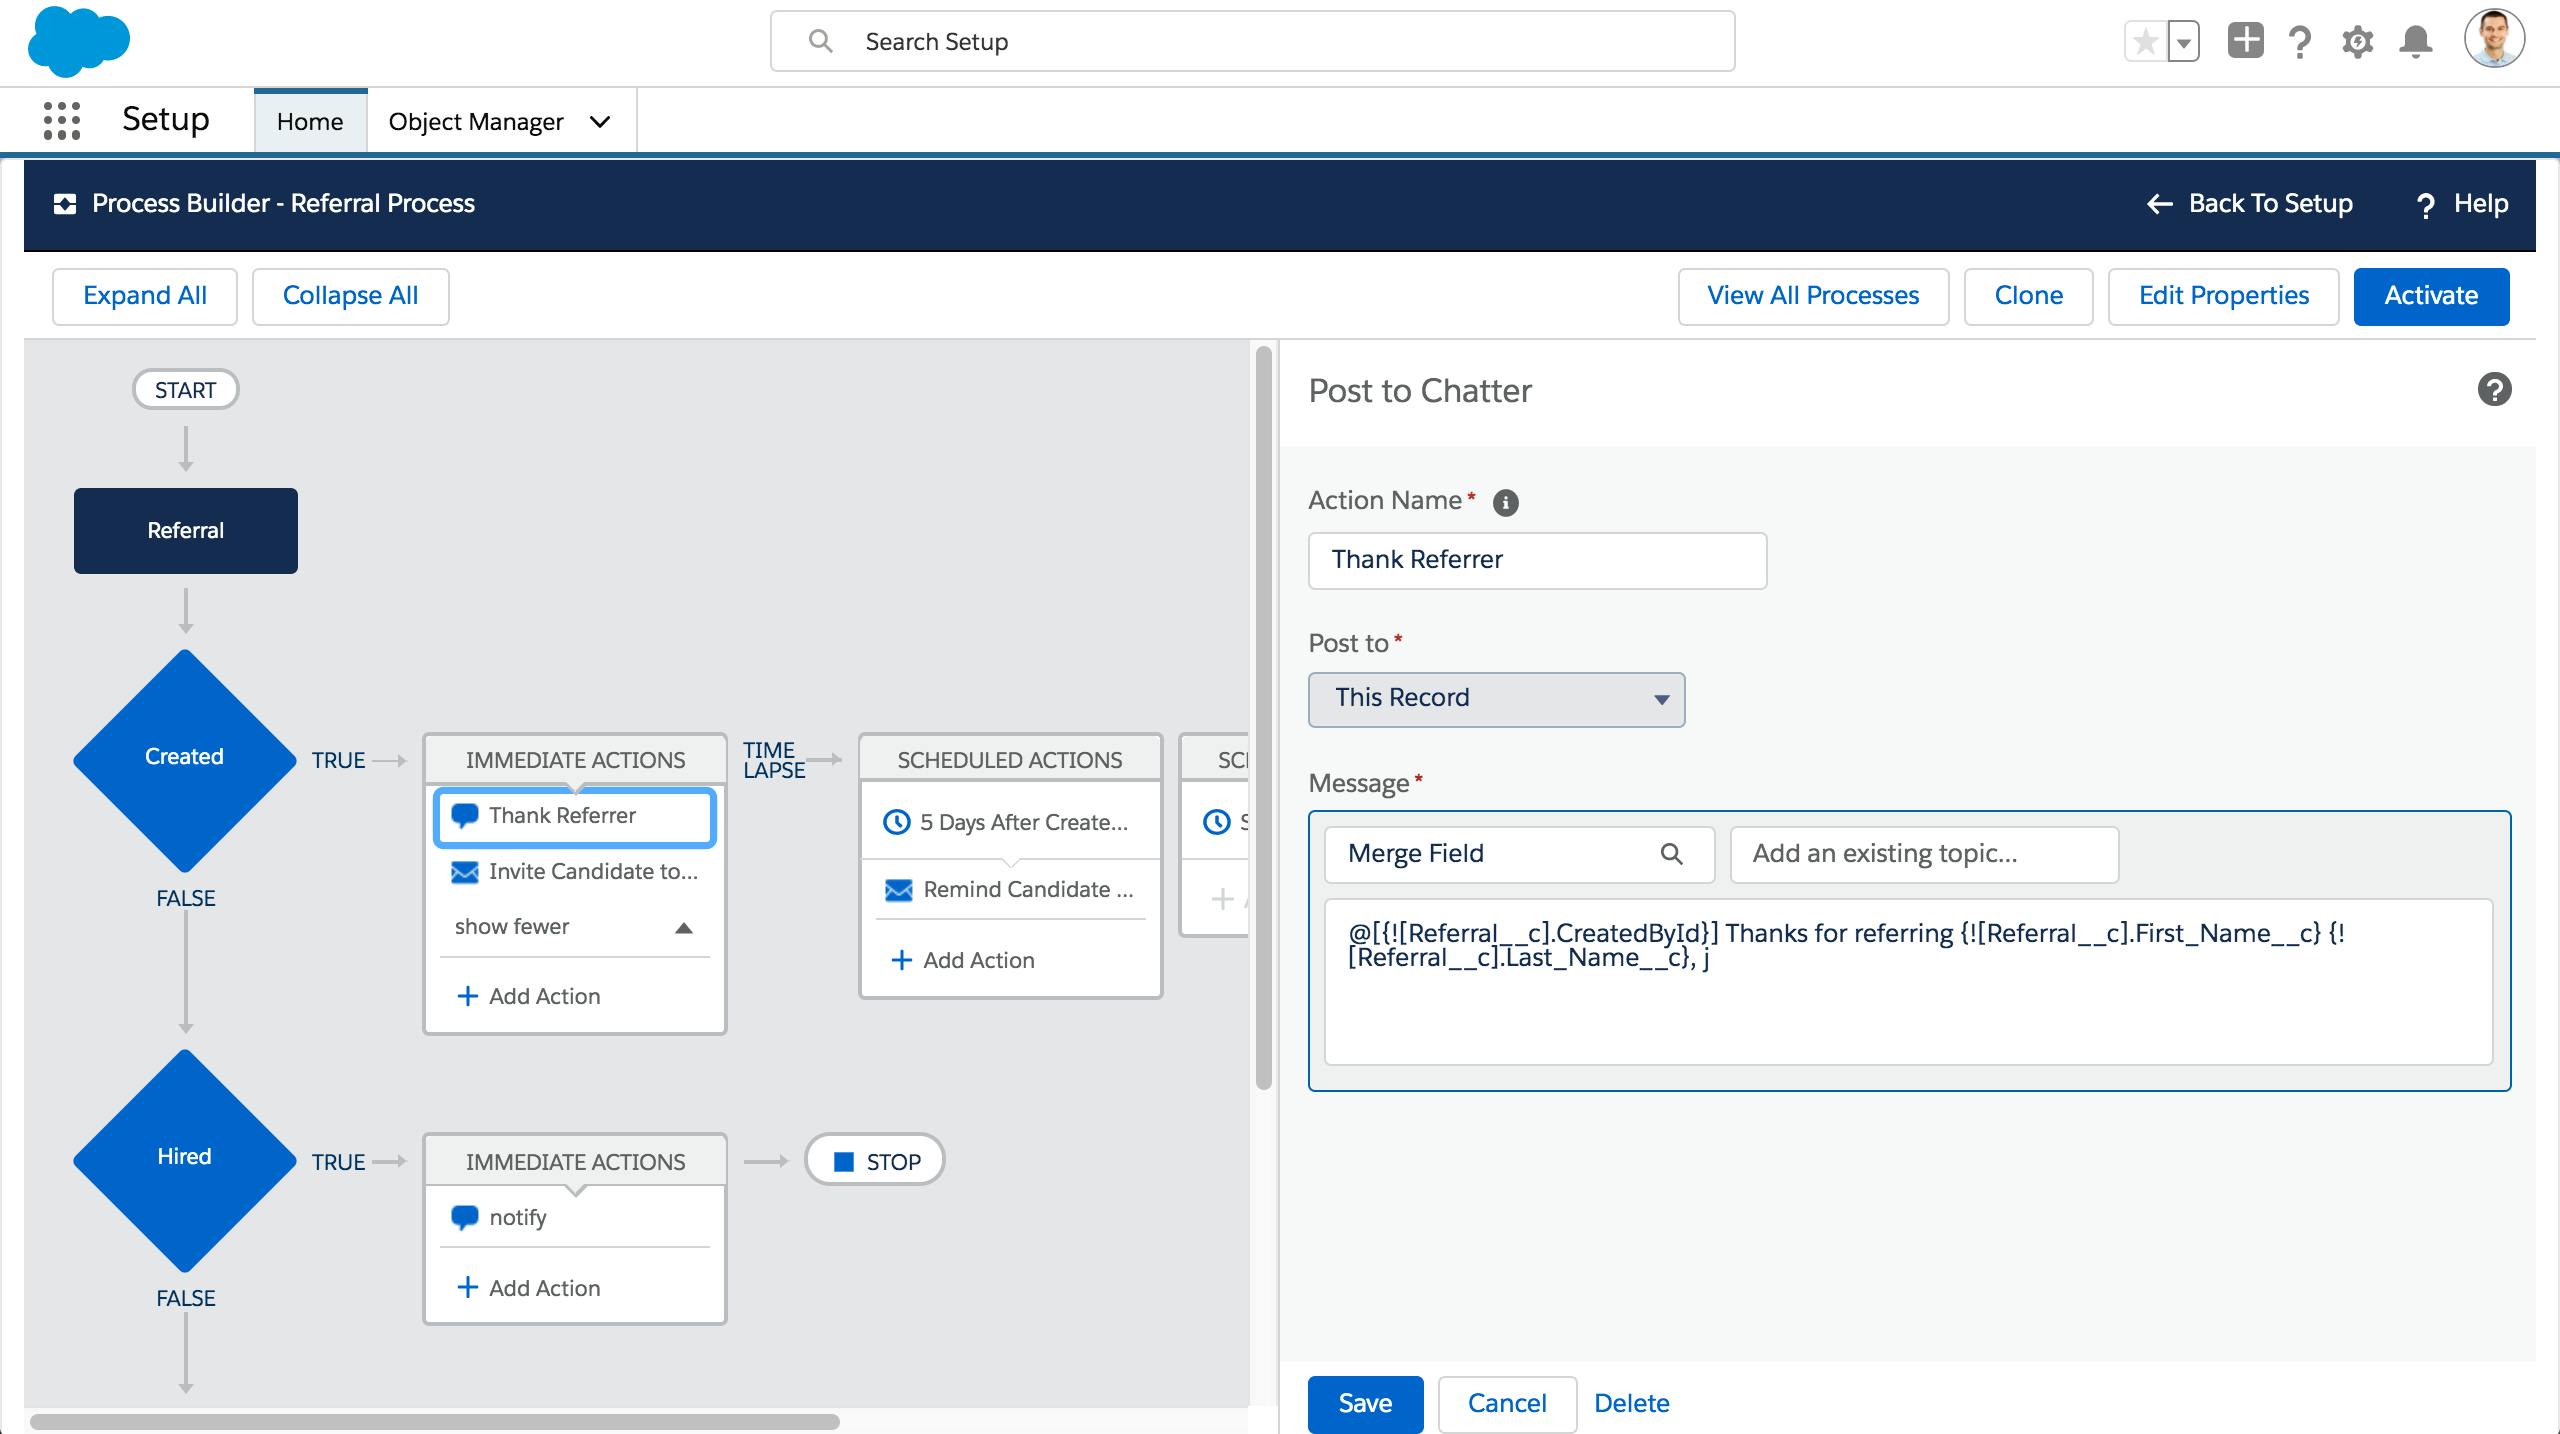Activate the Referral Process
Screen dimensions: 2560x1434
point(2432,296)
